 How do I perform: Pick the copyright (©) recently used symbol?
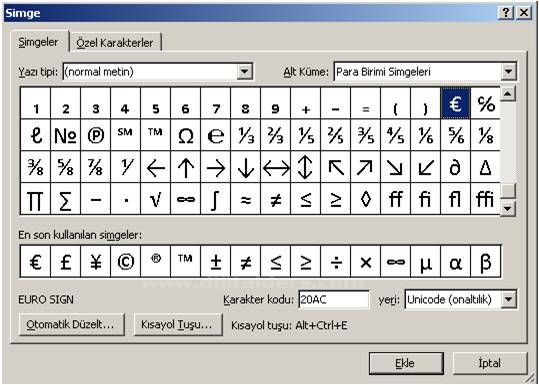pos(125,262)
